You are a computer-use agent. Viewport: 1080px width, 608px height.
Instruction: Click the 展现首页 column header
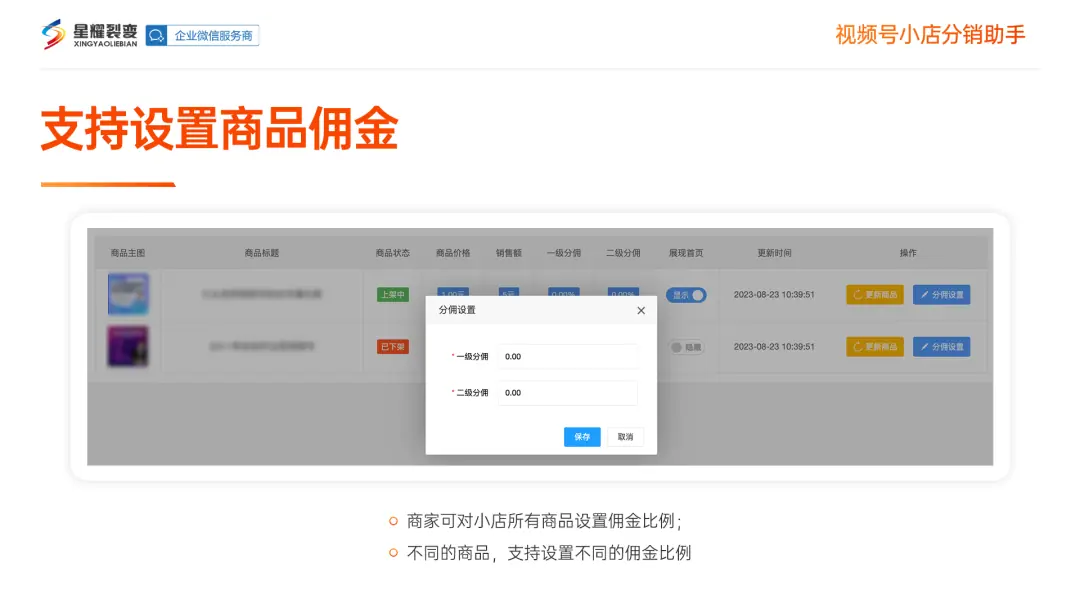point(686,253)
